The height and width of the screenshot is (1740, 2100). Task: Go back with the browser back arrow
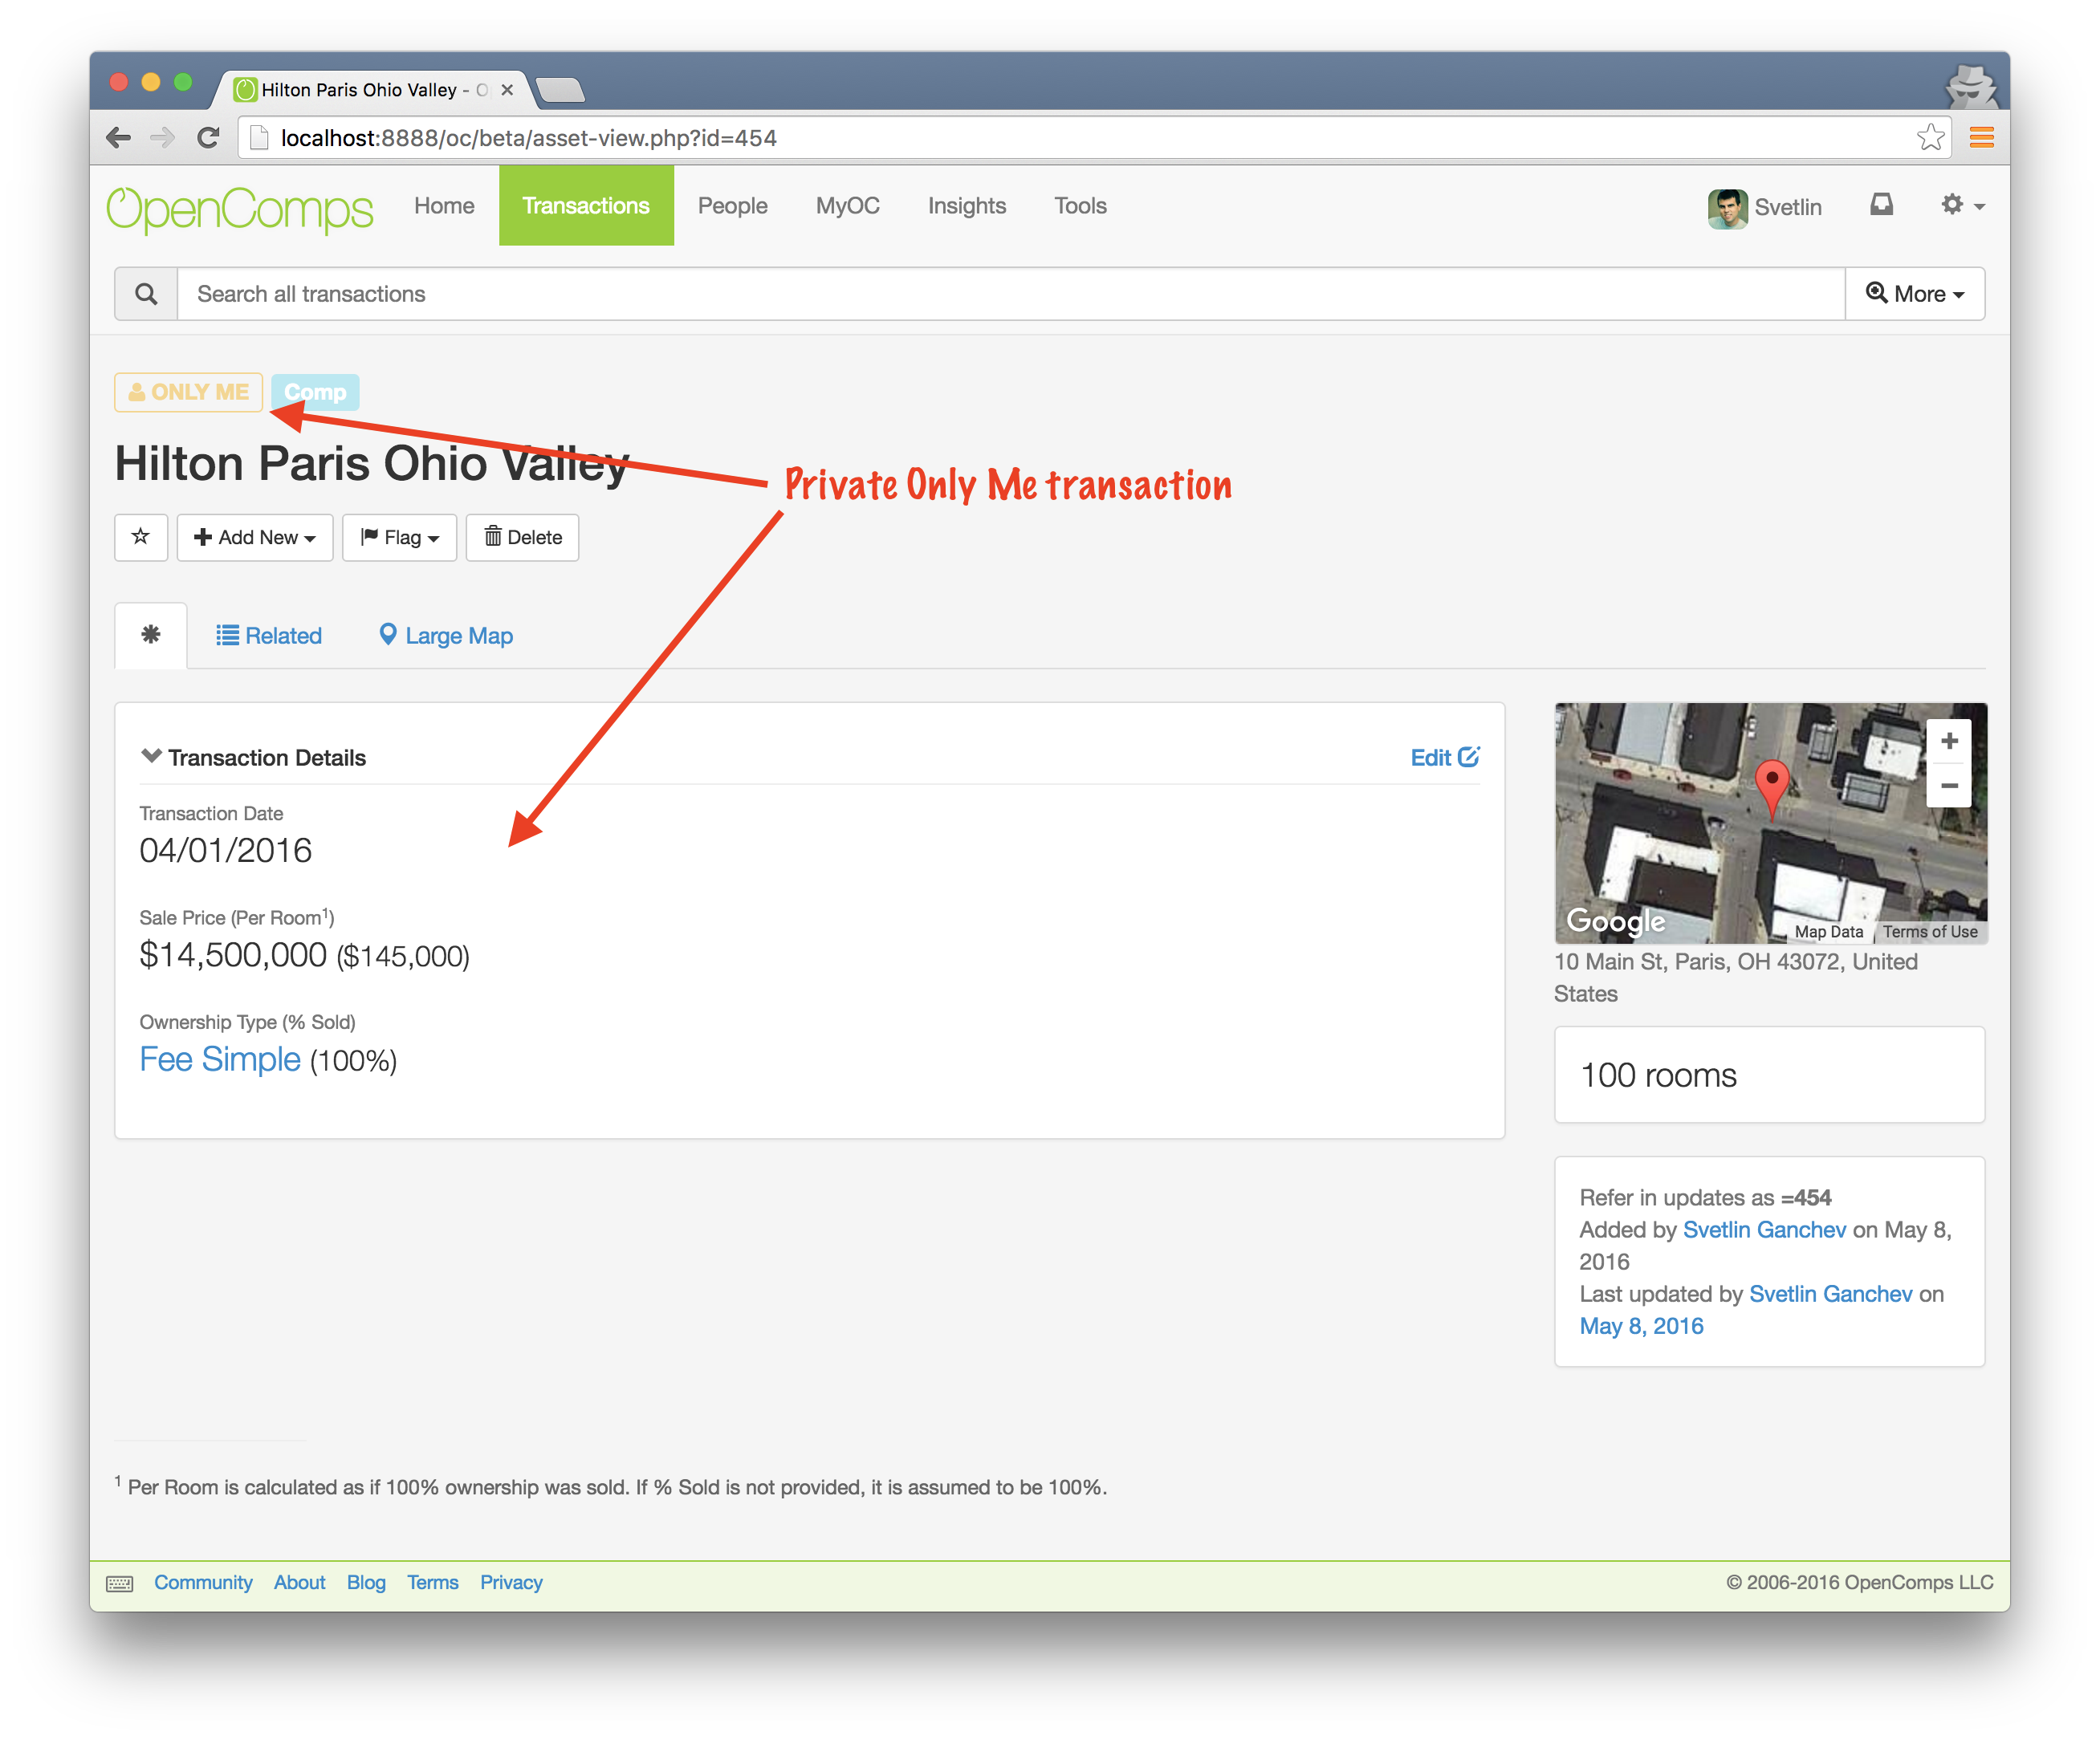[x=119, y=138]
